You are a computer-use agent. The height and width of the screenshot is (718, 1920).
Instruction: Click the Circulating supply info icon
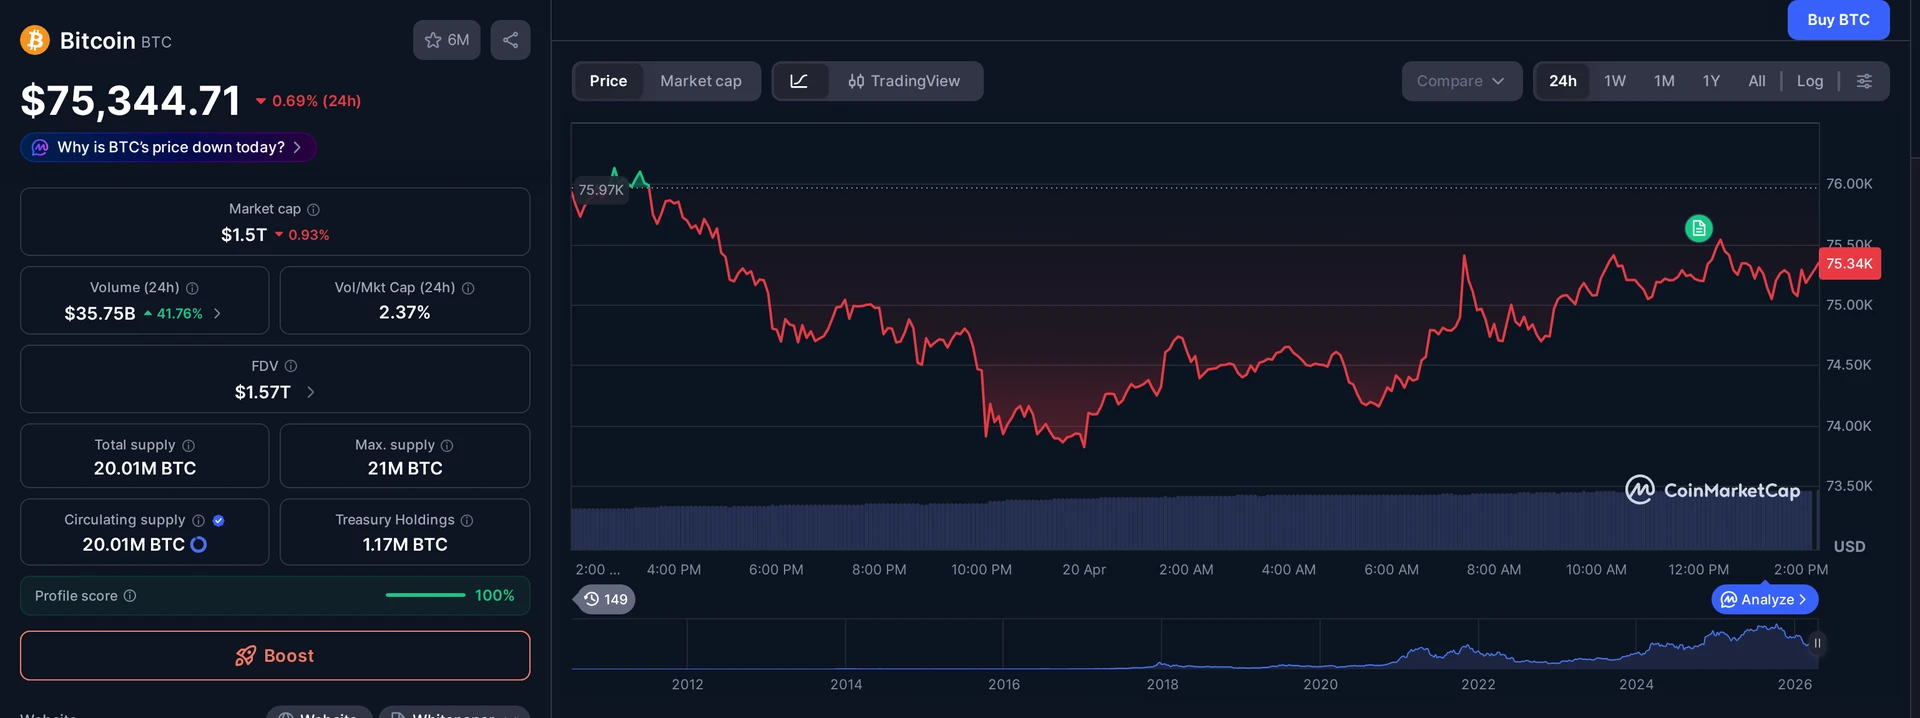198,520
